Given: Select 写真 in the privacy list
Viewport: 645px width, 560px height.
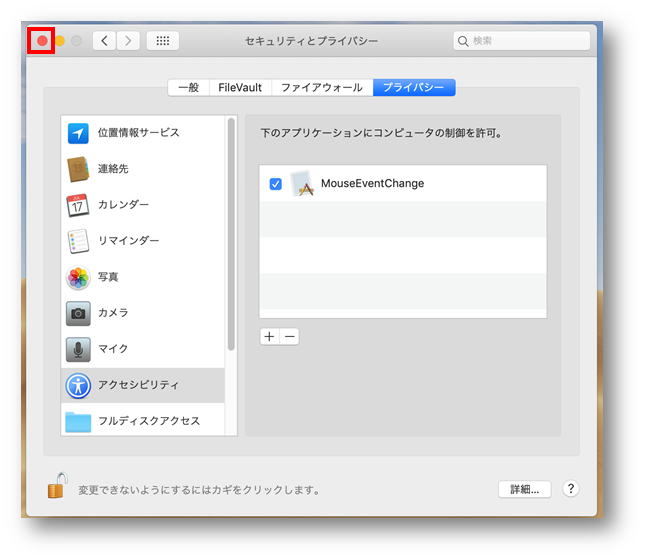Looking at the screenshot, I should 143,277.
